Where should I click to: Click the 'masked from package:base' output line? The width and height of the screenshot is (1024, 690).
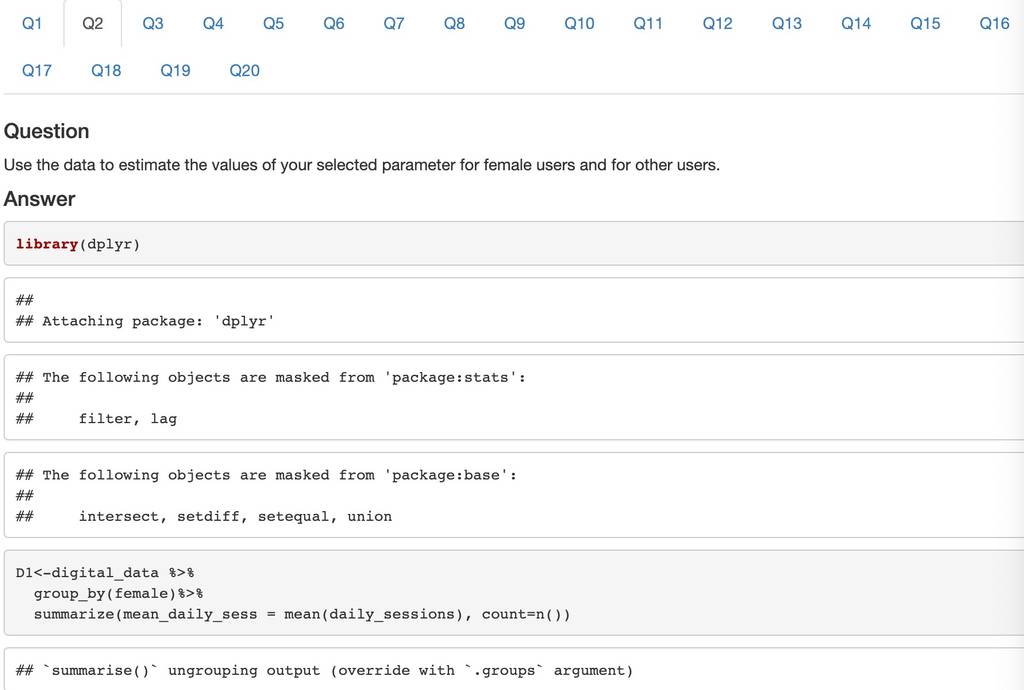pyautogui.click(x=266, y=475)
